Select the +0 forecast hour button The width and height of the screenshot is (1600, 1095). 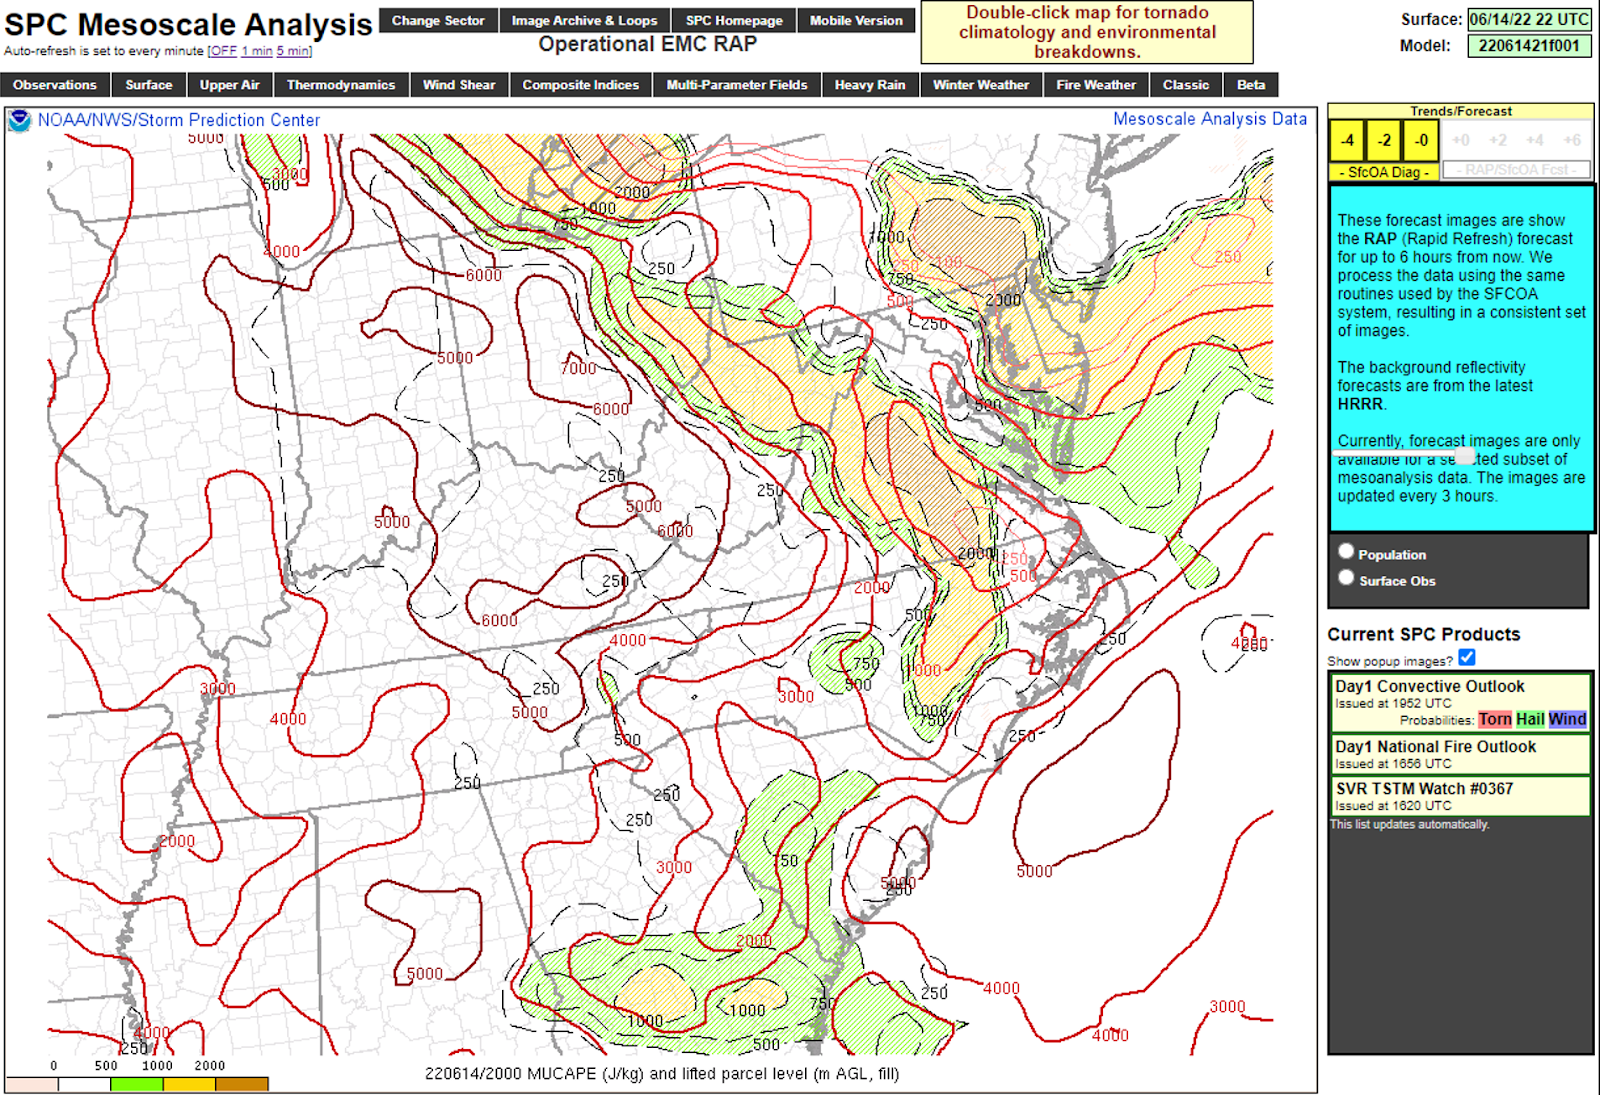click(x=1461, y=141)
